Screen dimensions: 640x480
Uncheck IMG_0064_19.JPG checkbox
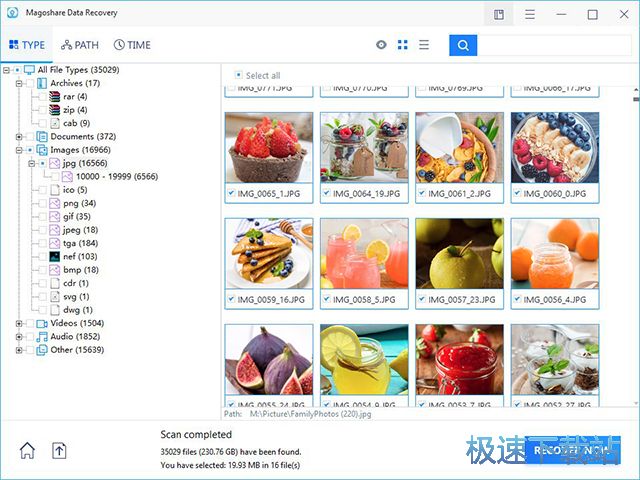click(327, 193)
